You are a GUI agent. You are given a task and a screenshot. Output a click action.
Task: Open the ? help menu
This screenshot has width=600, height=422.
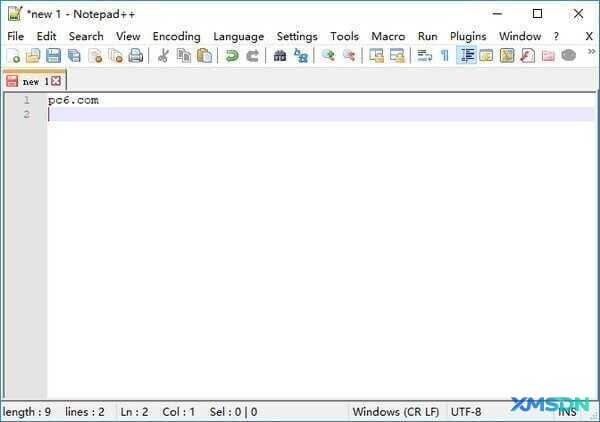pyautogui.click(x=556, y=36)
